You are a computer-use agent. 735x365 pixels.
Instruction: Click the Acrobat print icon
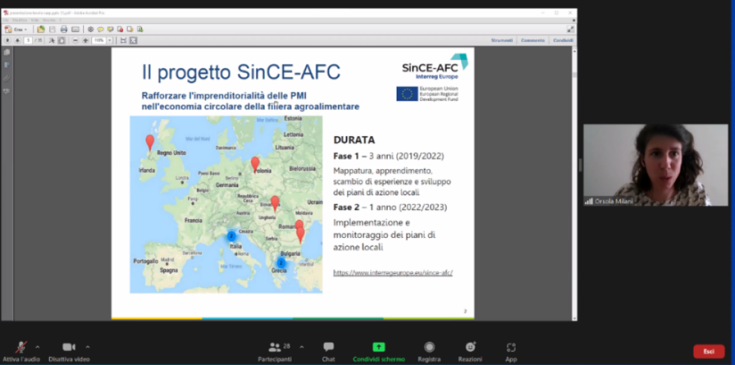coord(64,29)
